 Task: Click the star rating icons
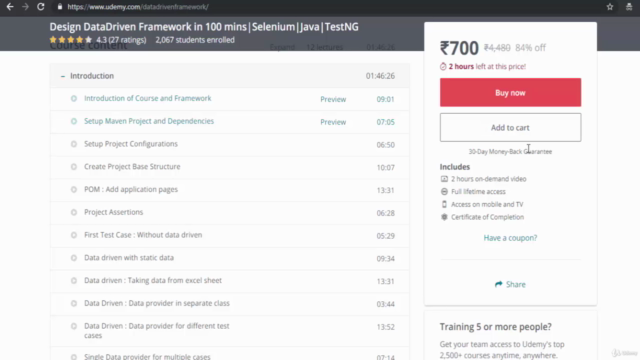(x=71, y=40)
